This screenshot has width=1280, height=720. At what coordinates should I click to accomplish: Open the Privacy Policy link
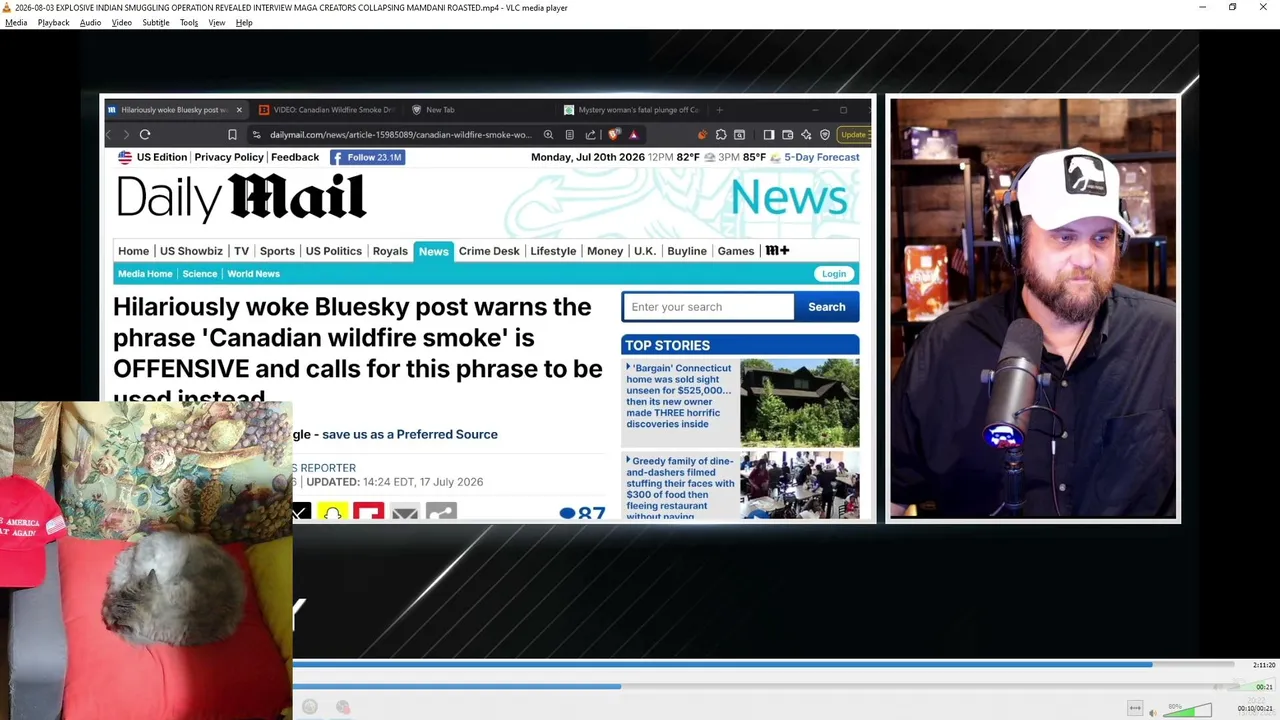[229, 157]
